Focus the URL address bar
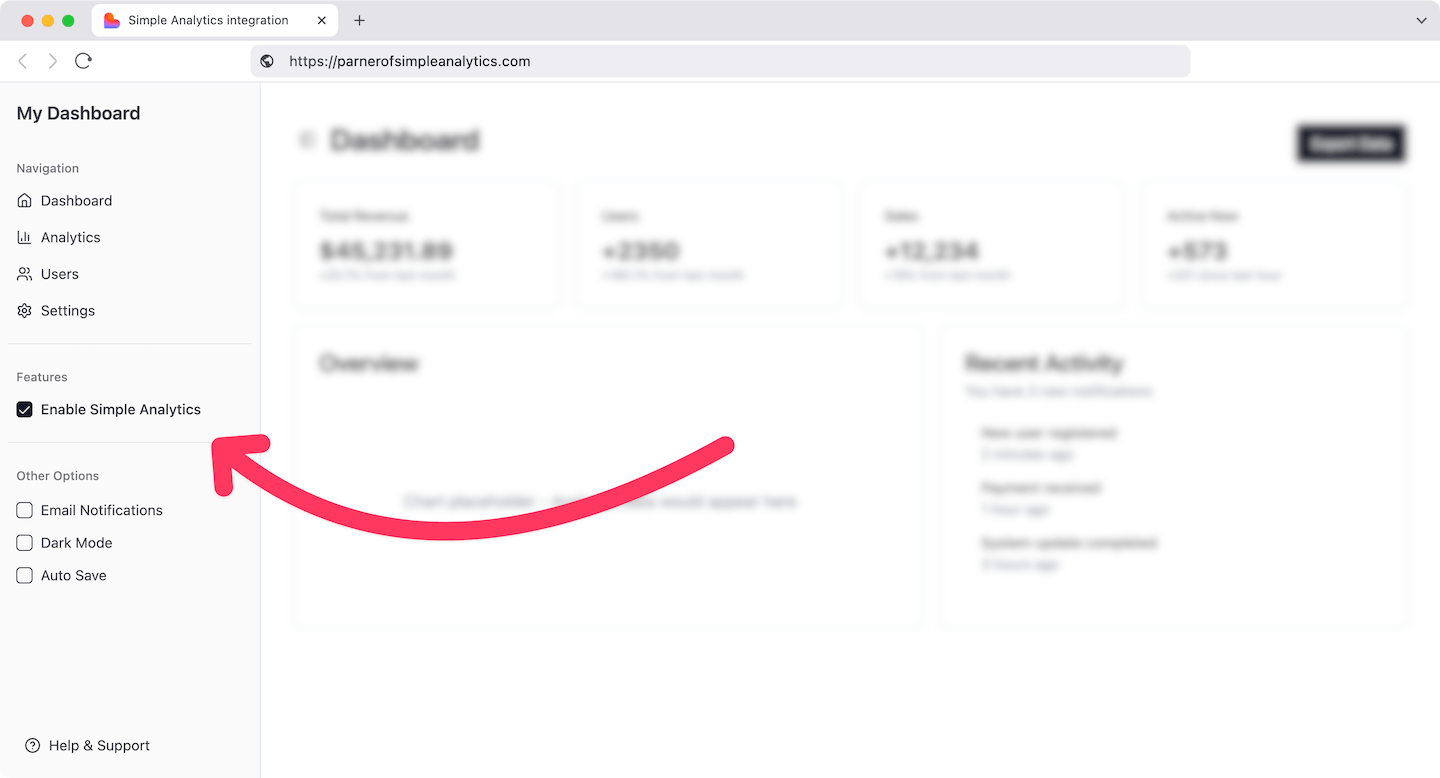This screenshot has width=1440, height=778. point(720,61)
